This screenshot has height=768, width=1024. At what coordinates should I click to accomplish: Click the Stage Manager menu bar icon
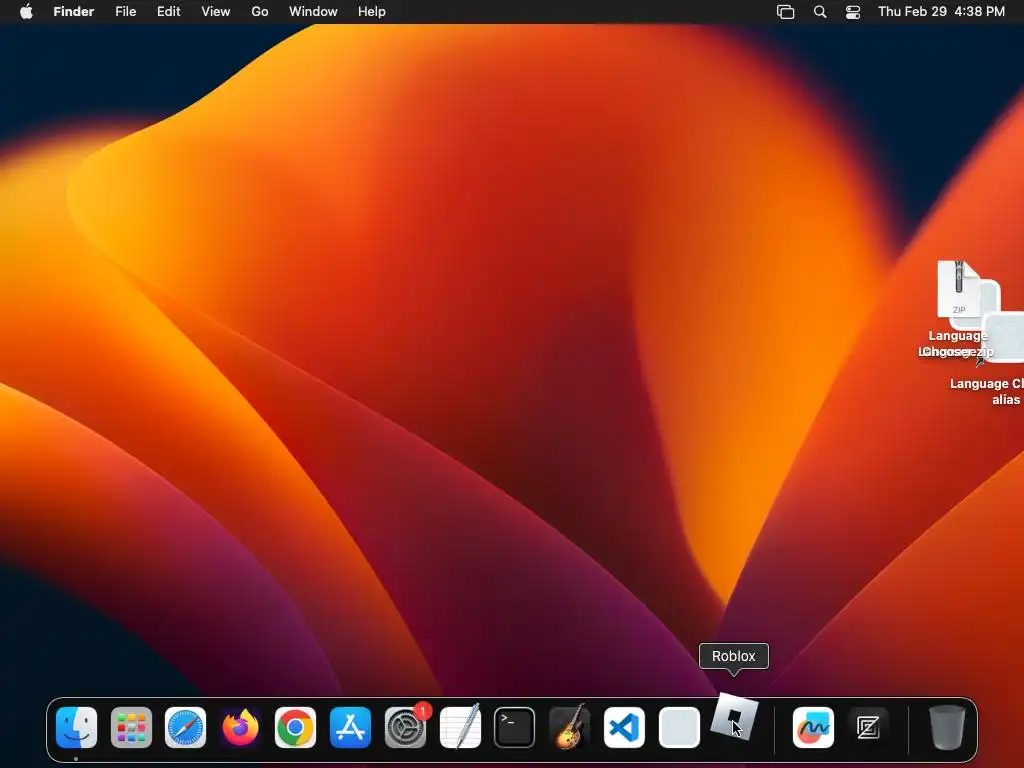[786, 12]
